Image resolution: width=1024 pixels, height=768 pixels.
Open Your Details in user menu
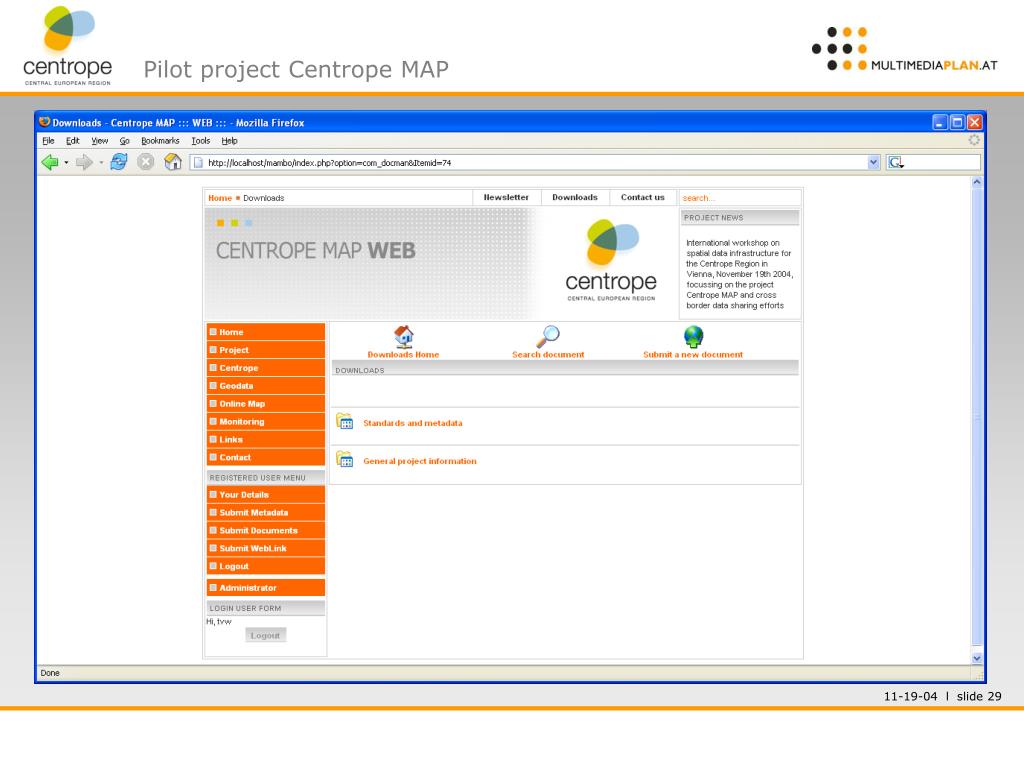[x=266, y=494]
